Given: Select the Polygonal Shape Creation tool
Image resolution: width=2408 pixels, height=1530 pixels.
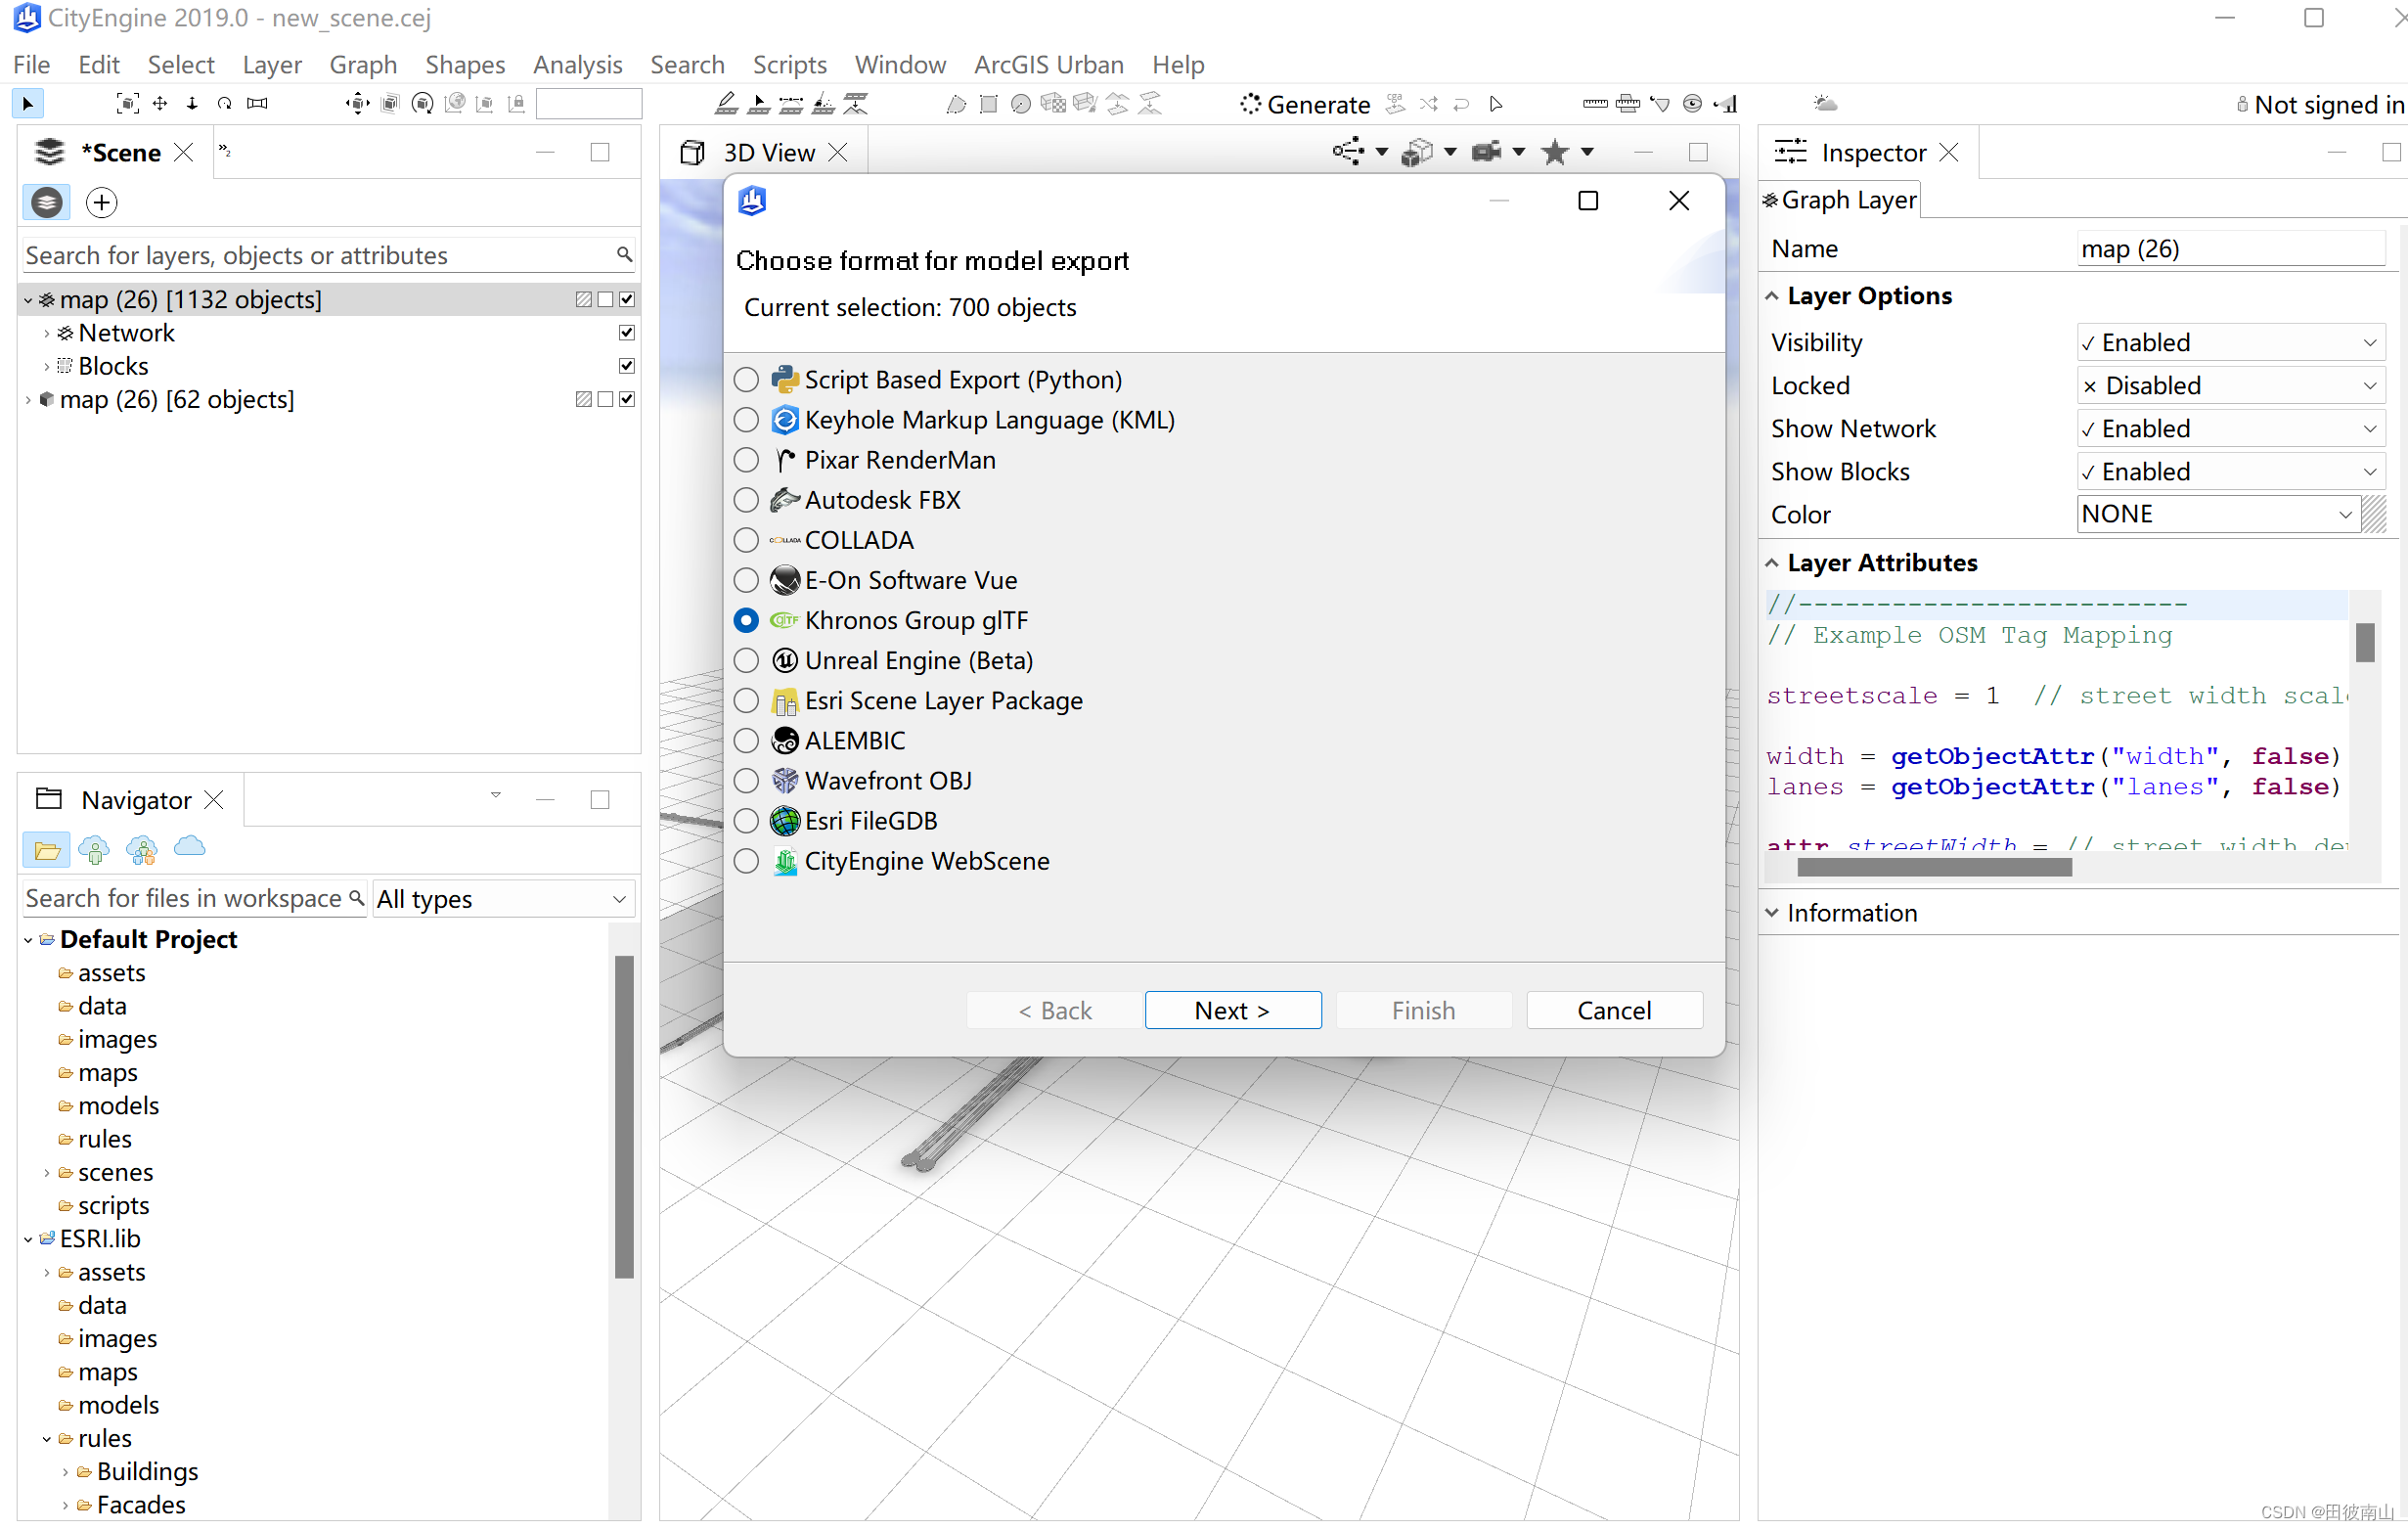Looking at the screenshot, I should point(956,103).
